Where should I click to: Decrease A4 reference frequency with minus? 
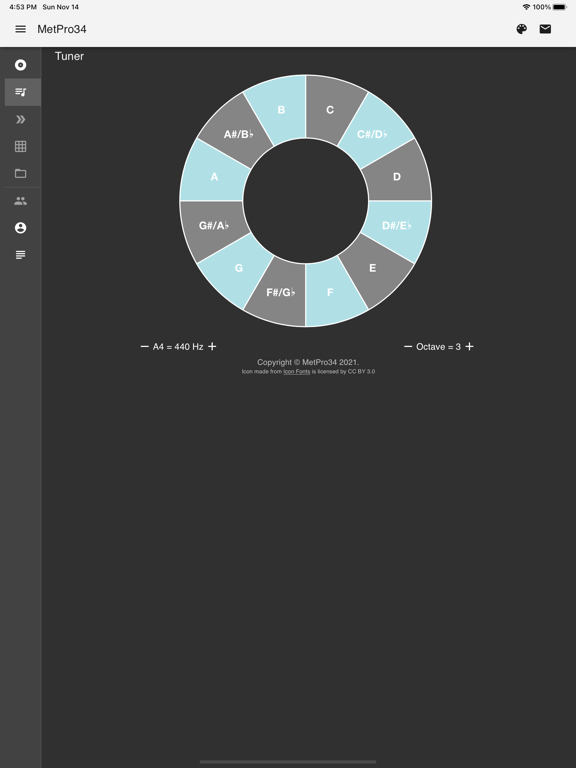144,346
